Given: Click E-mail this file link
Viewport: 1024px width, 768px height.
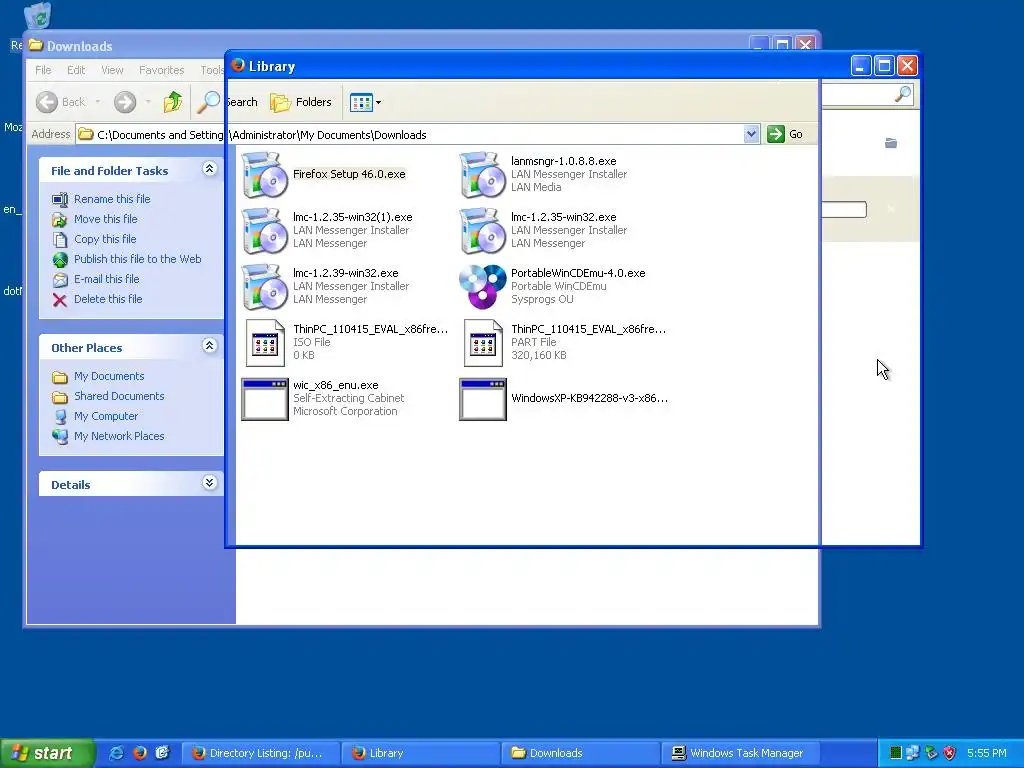Looking at the screenshot, I should pyautogui.click(x=106, y=279).
